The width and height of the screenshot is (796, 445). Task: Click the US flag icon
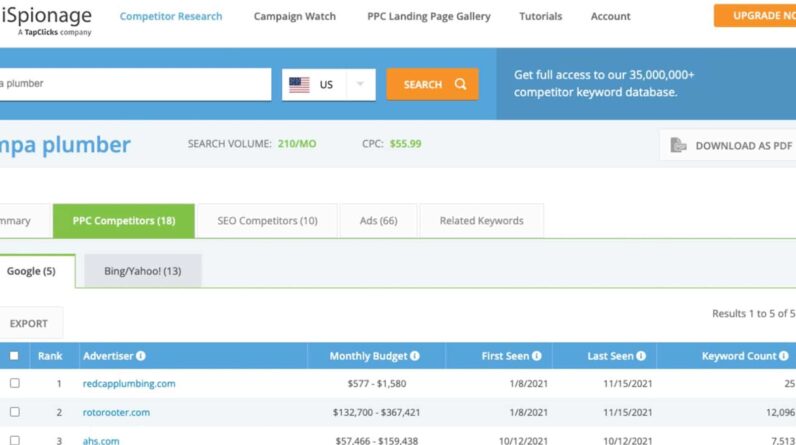299,85
